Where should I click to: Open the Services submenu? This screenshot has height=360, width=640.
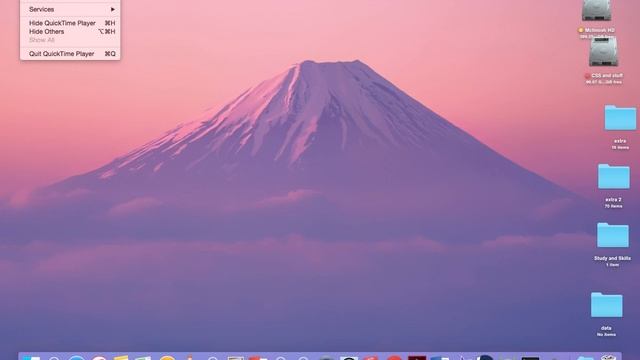(x=70, y=9)
